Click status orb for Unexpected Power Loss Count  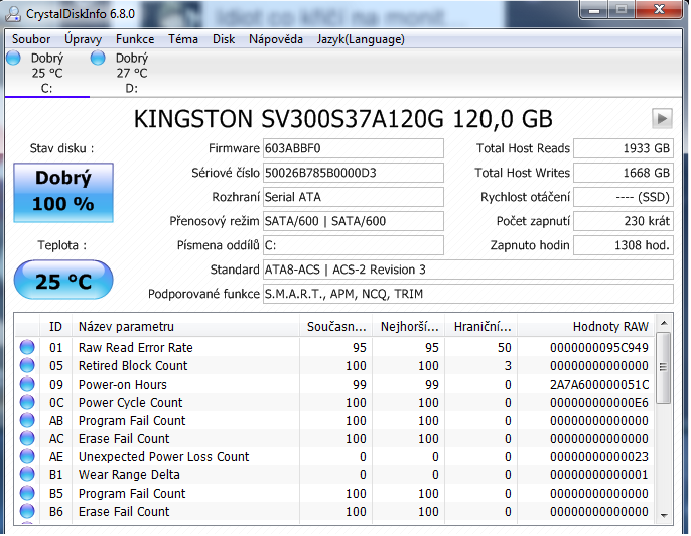coord(27,457)
